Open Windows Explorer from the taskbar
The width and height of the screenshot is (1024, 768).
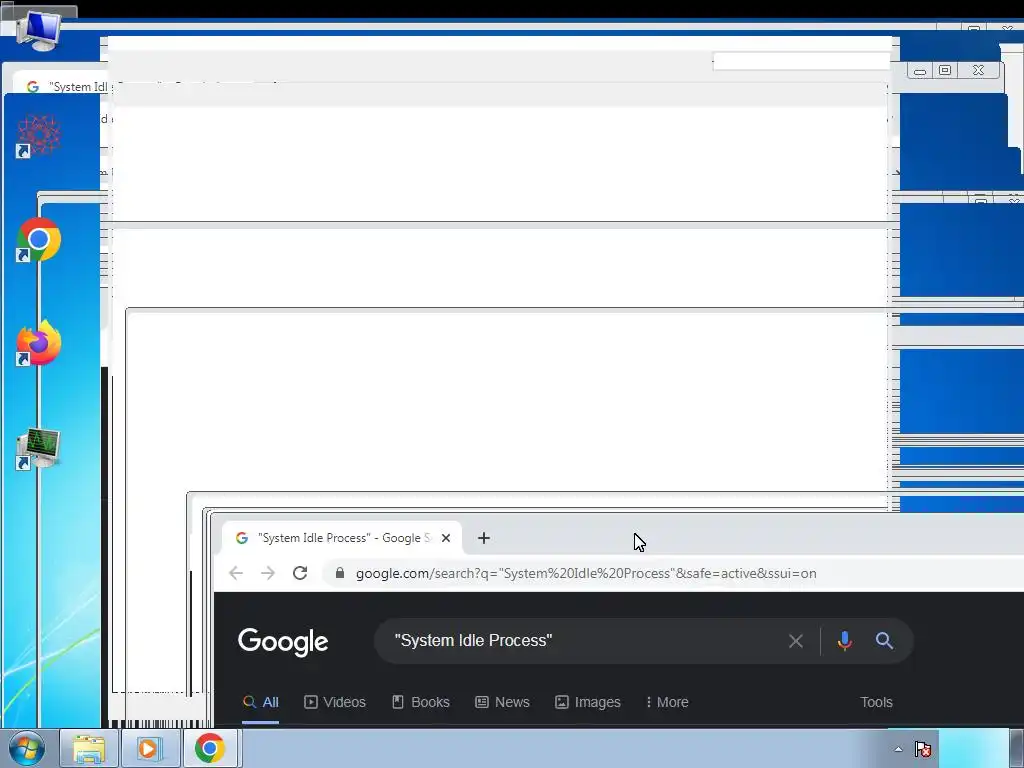point(89,748)
